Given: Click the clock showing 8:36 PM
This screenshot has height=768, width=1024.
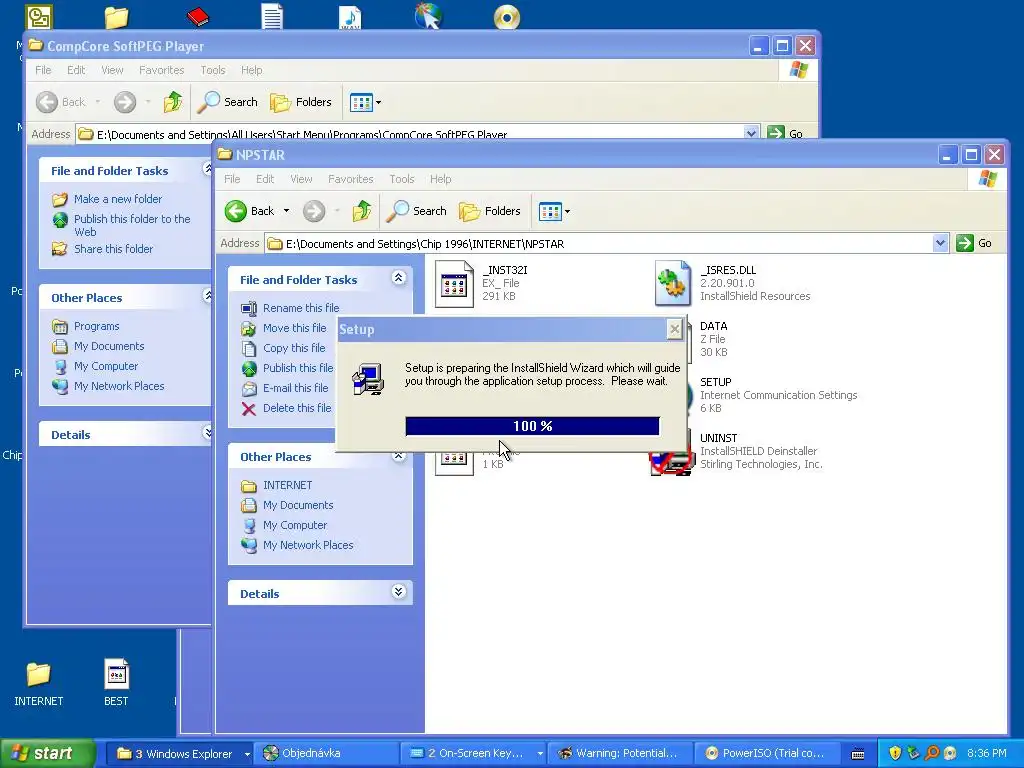Looking at the screenshot, I should pyautogui.click(x=987, y=753).
